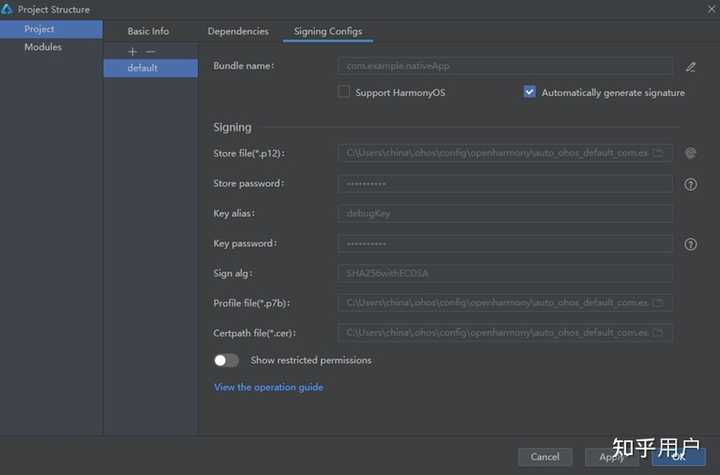Screen dimensions: 720x475
Task: Add a new signing config with plus icon
Action: 132,51
